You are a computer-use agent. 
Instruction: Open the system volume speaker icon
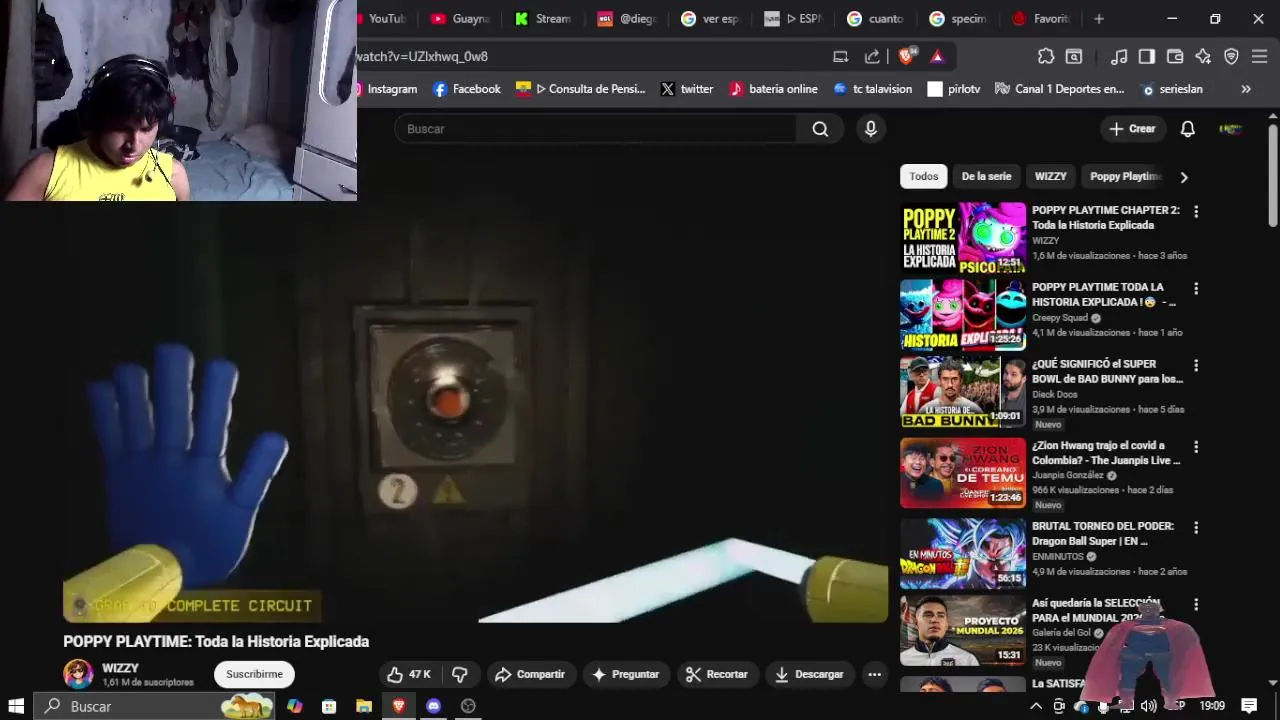coord(1147,706)
